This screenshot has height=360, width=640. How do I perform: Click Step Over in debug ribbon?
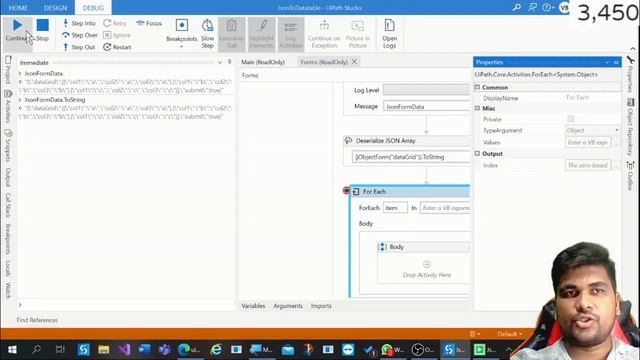(80, 35)
